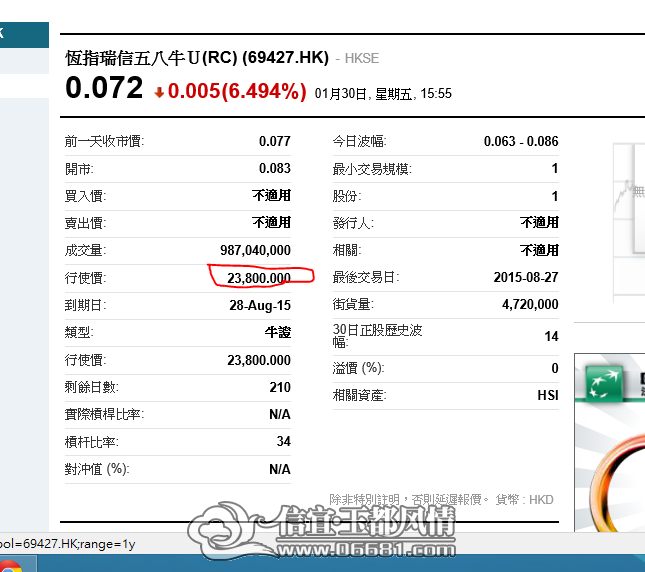The image size is (645, 572).
Task: Click the stock price chart thumbnail
Action: pos(629,222)
